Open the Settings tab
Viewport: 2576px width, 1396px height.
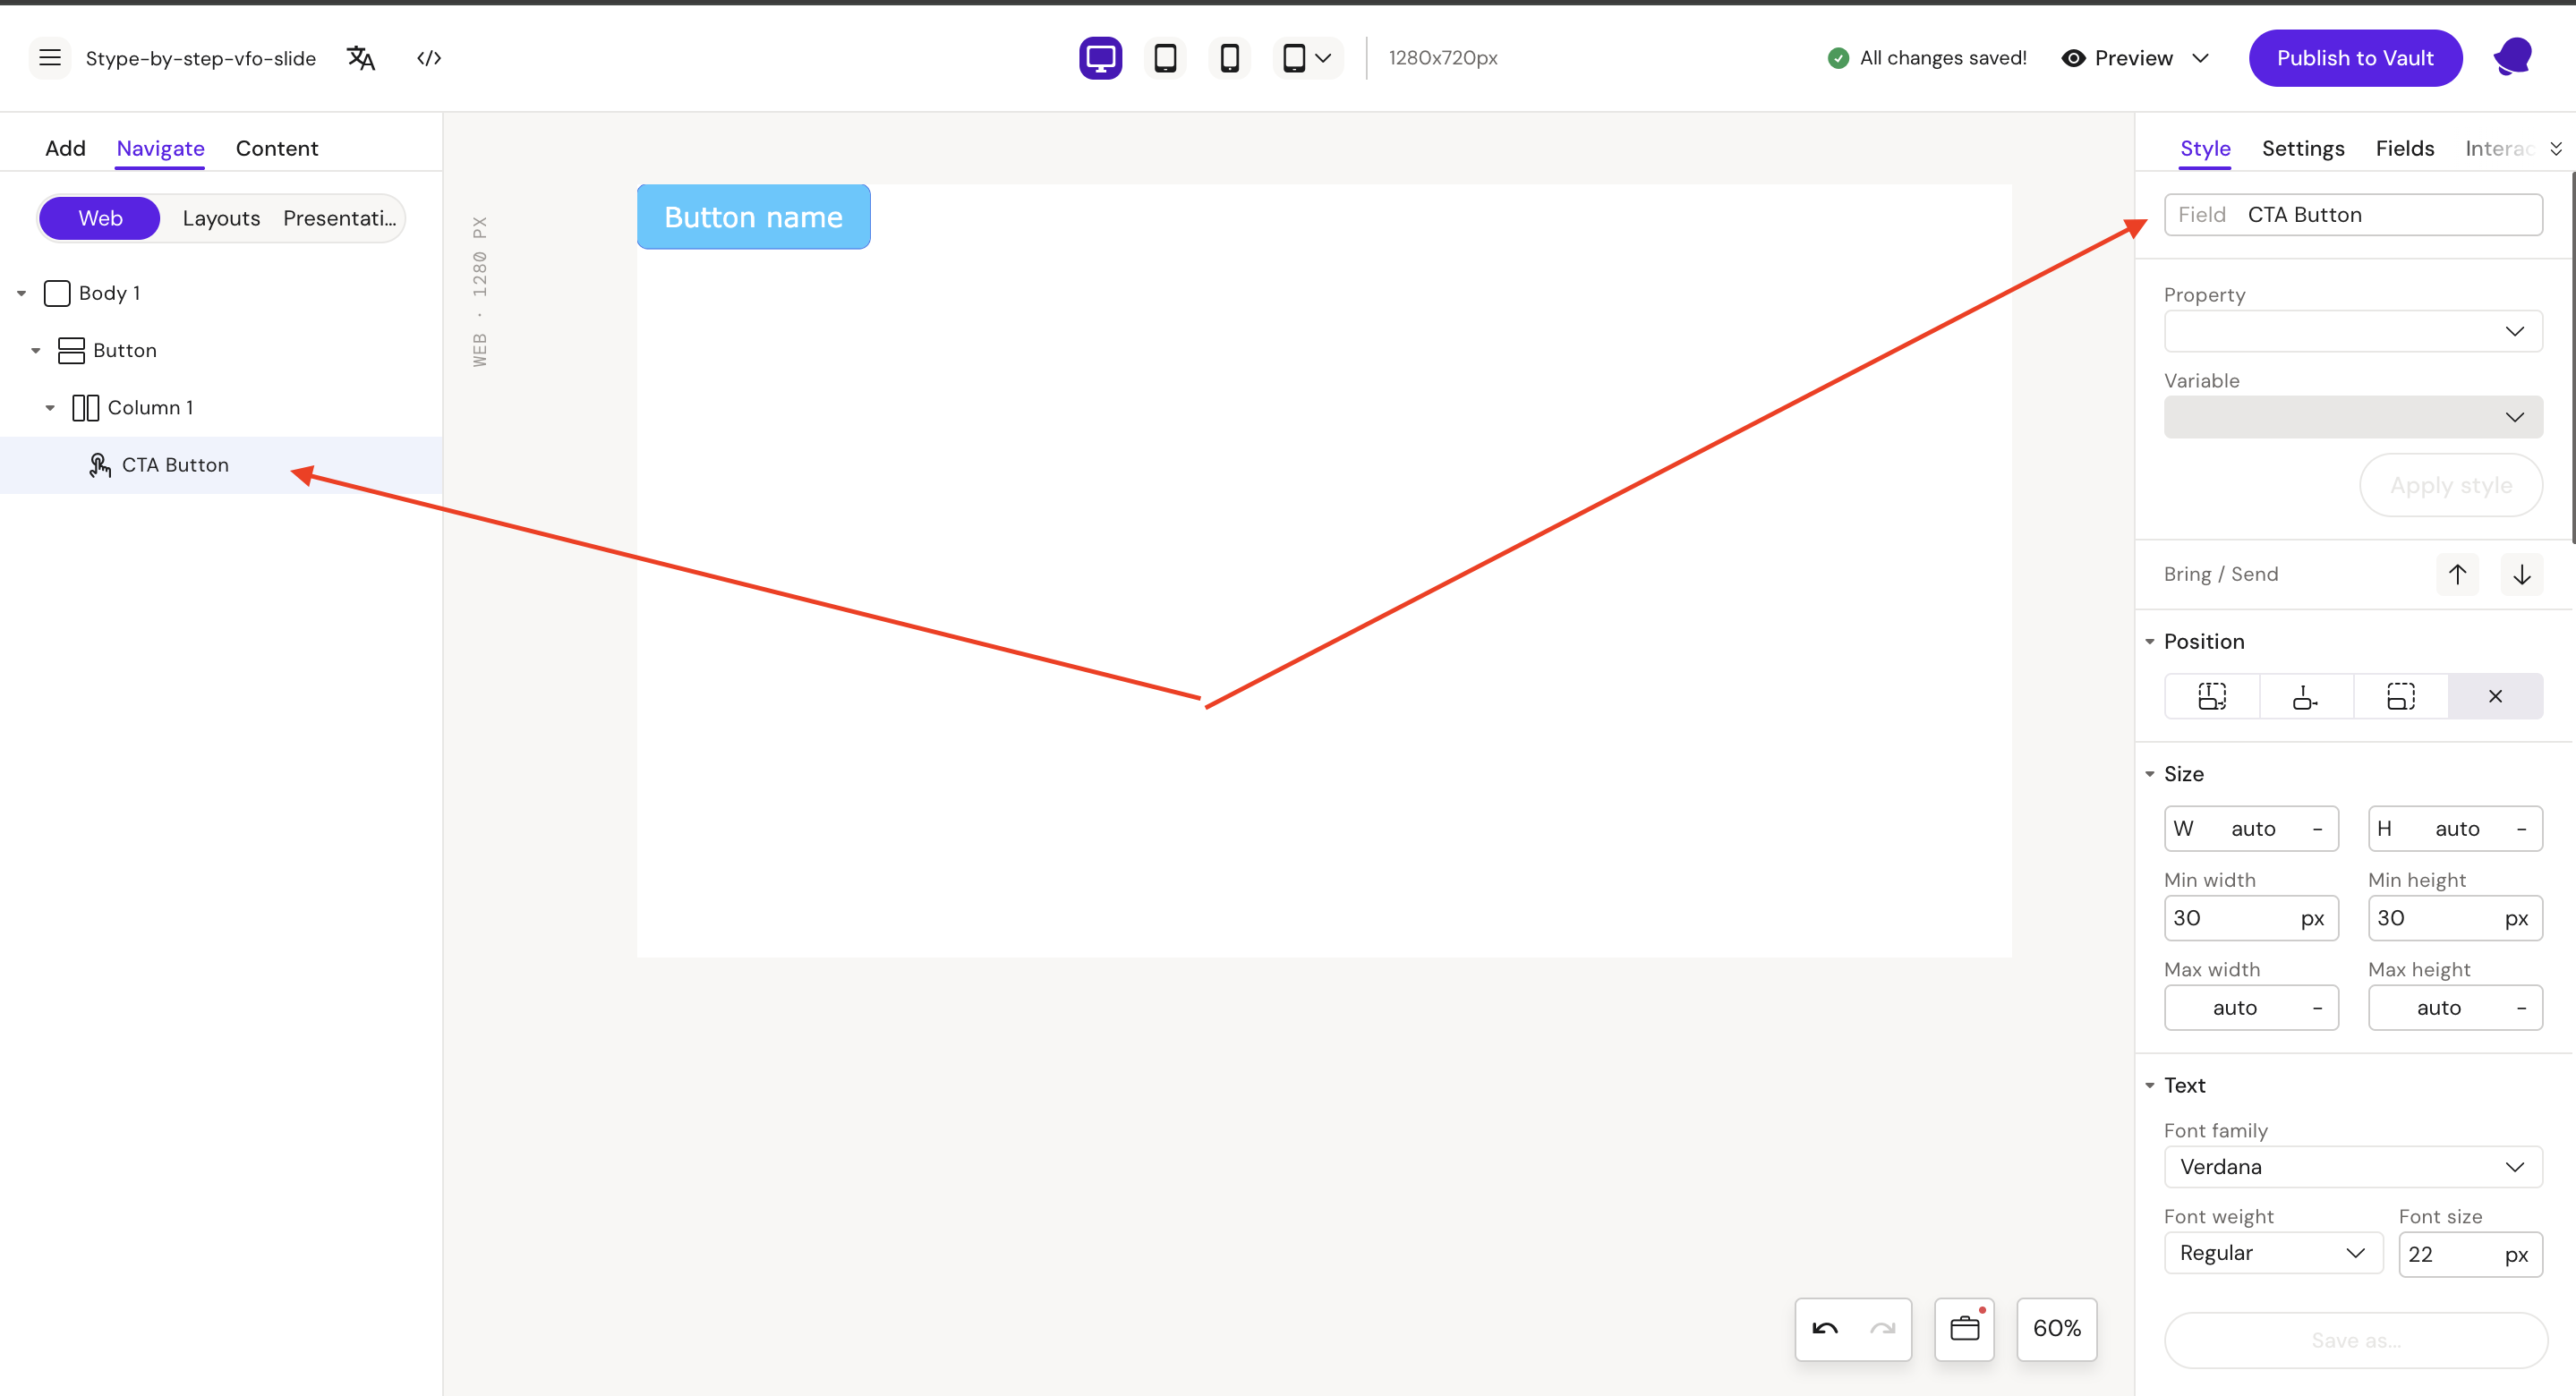click(2303, 148)
